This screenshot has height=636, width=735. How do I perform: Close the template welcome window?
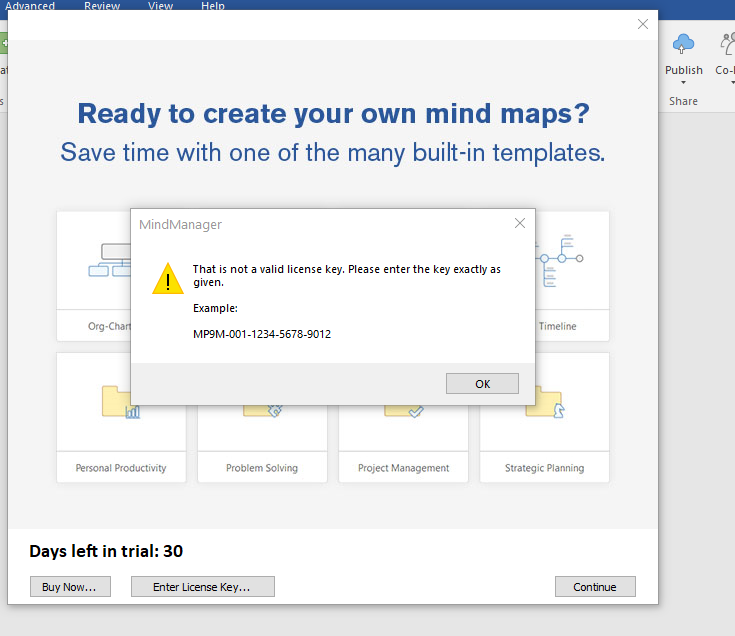tap(643, 24)
